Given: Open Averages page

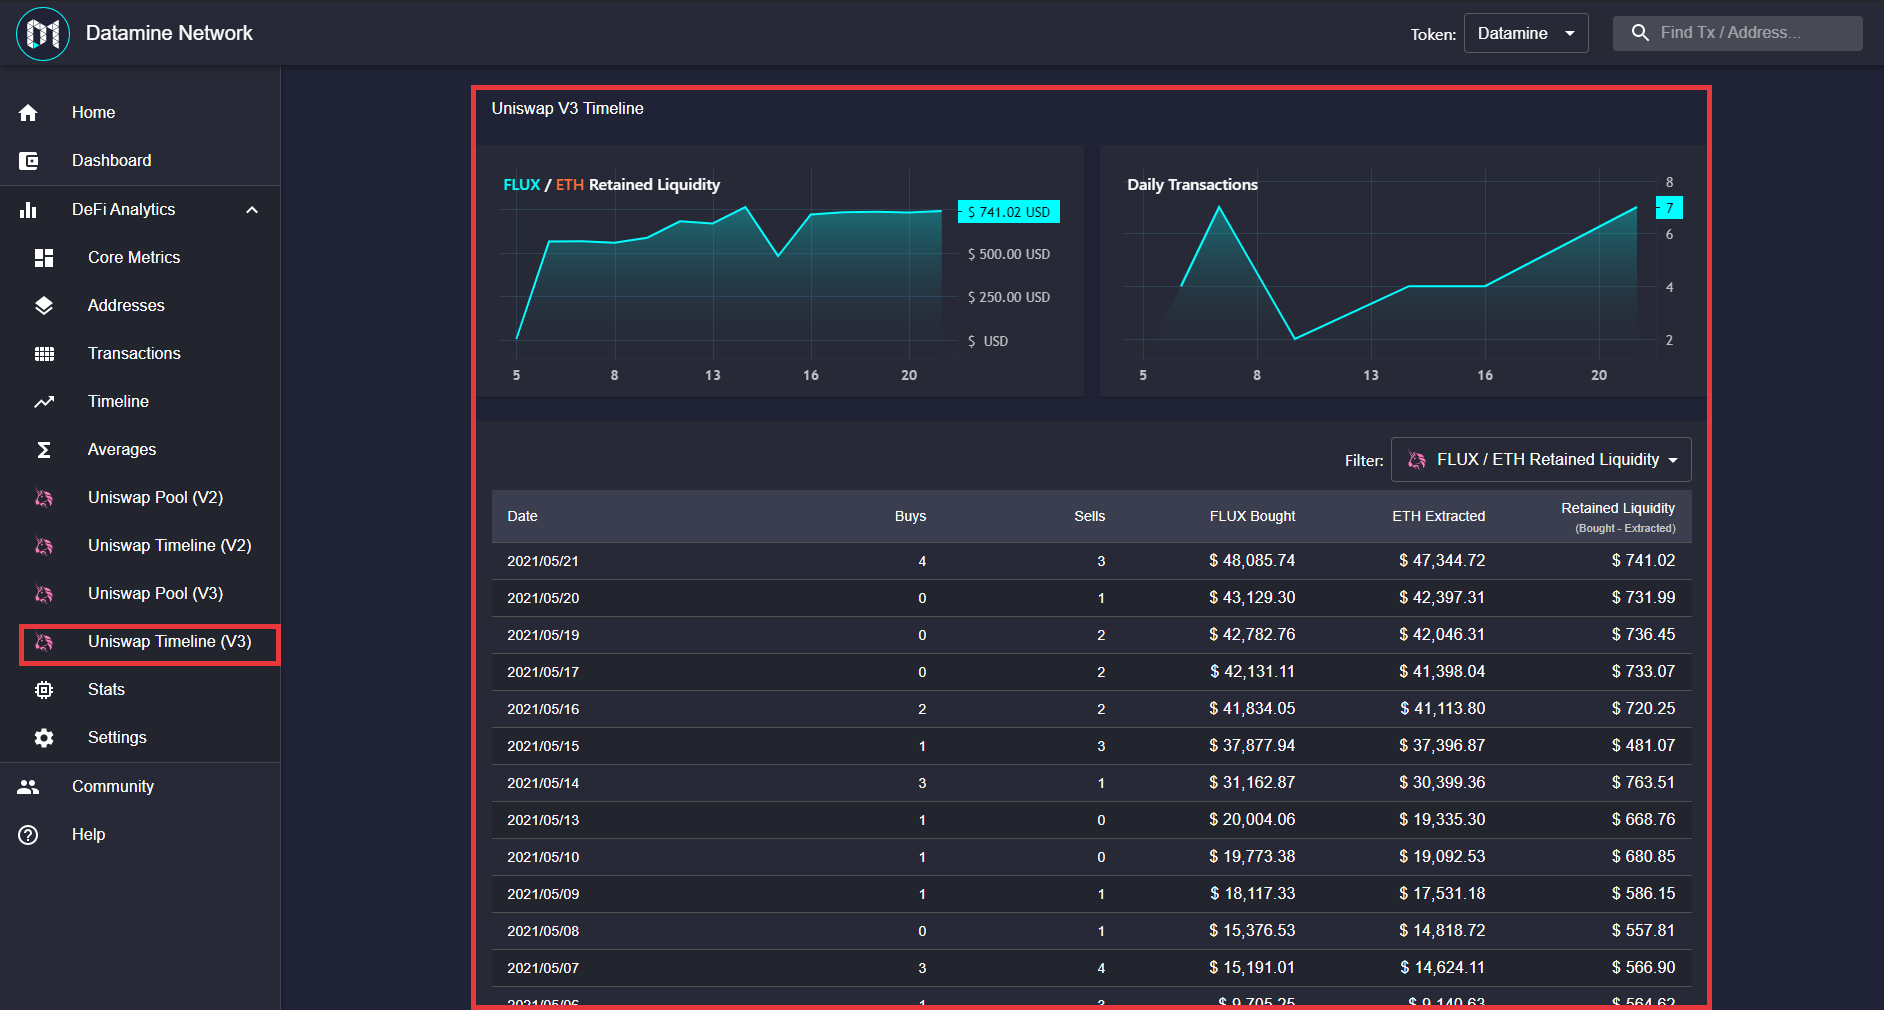Looking at the screenshot, I should (x=140, y=450).
